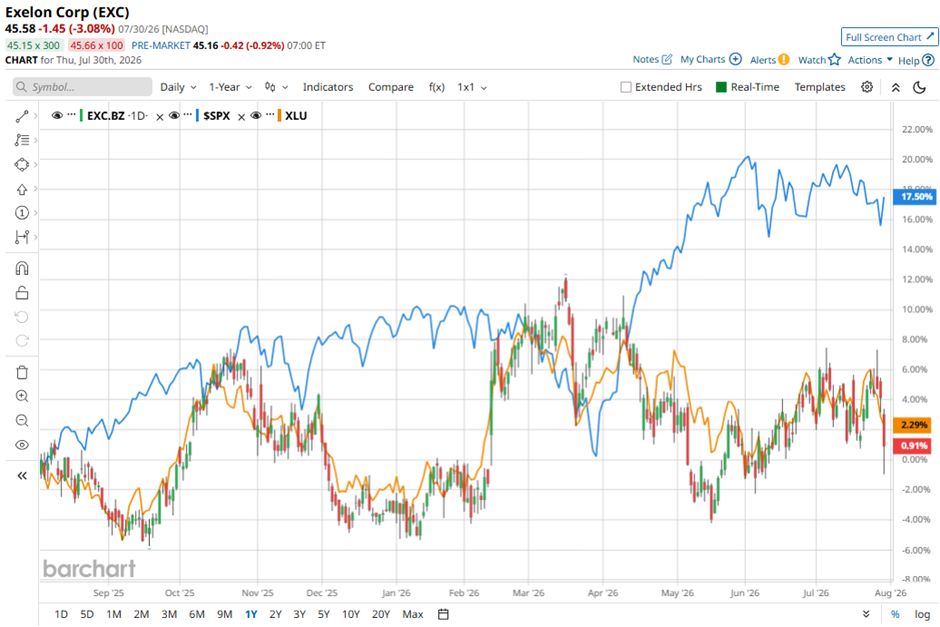Screen dimensions: 940x627
Task: Open the numbered annotation tool
Action: pos(22,213)
